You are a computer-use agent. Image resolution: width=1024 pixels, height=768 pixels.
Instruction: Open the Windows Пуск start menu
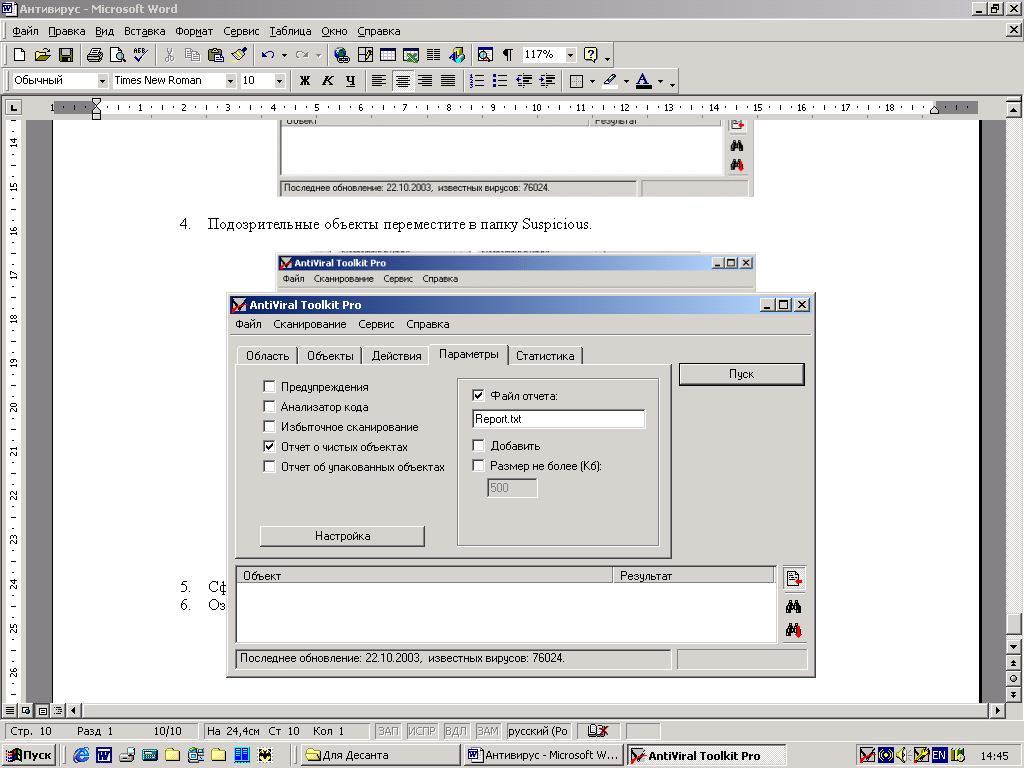click(30, 755)
